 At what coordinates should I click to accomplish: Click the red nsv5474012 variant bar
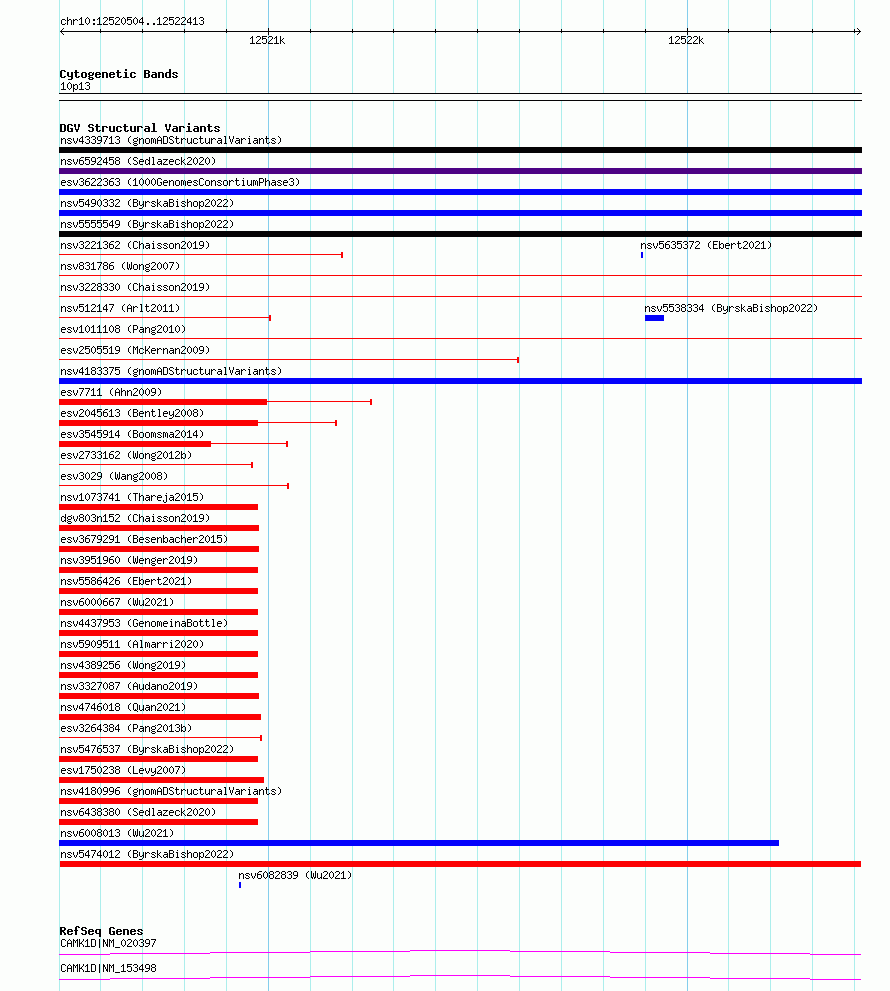pos(460,864)
